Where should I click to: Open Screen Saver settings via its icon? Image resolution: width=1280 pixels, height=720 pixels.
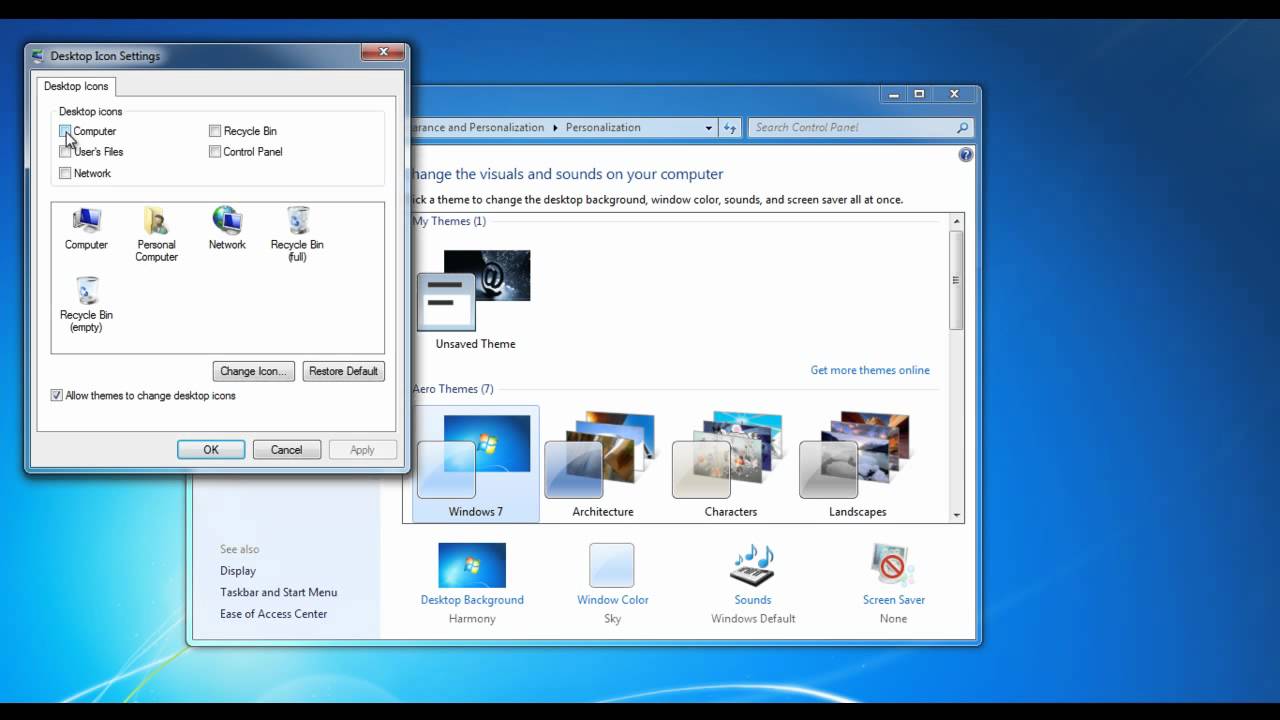[892, 564]
